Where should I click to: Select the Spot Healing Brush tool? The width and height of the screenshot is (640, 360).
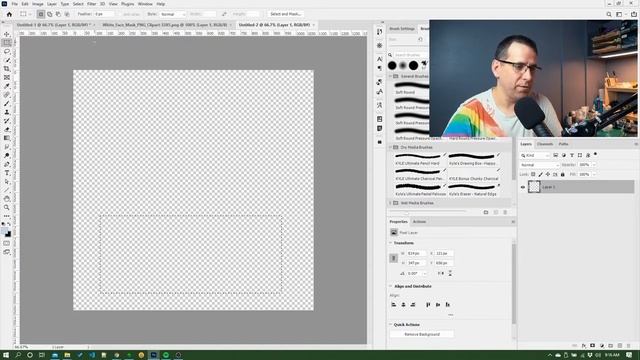pos(7,95)
